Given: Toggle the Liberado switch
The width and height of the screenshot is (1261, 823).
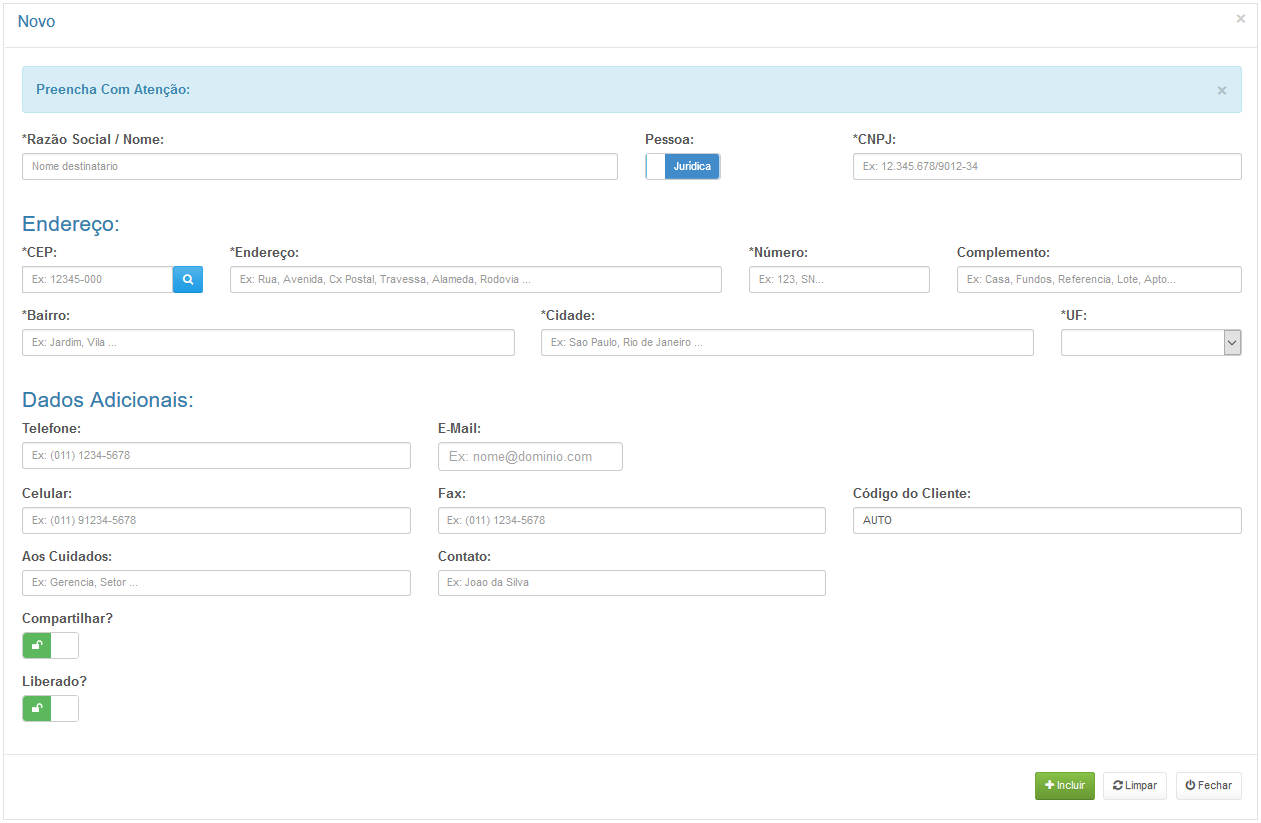Looking at the screenshot, I should coord(50,709).
